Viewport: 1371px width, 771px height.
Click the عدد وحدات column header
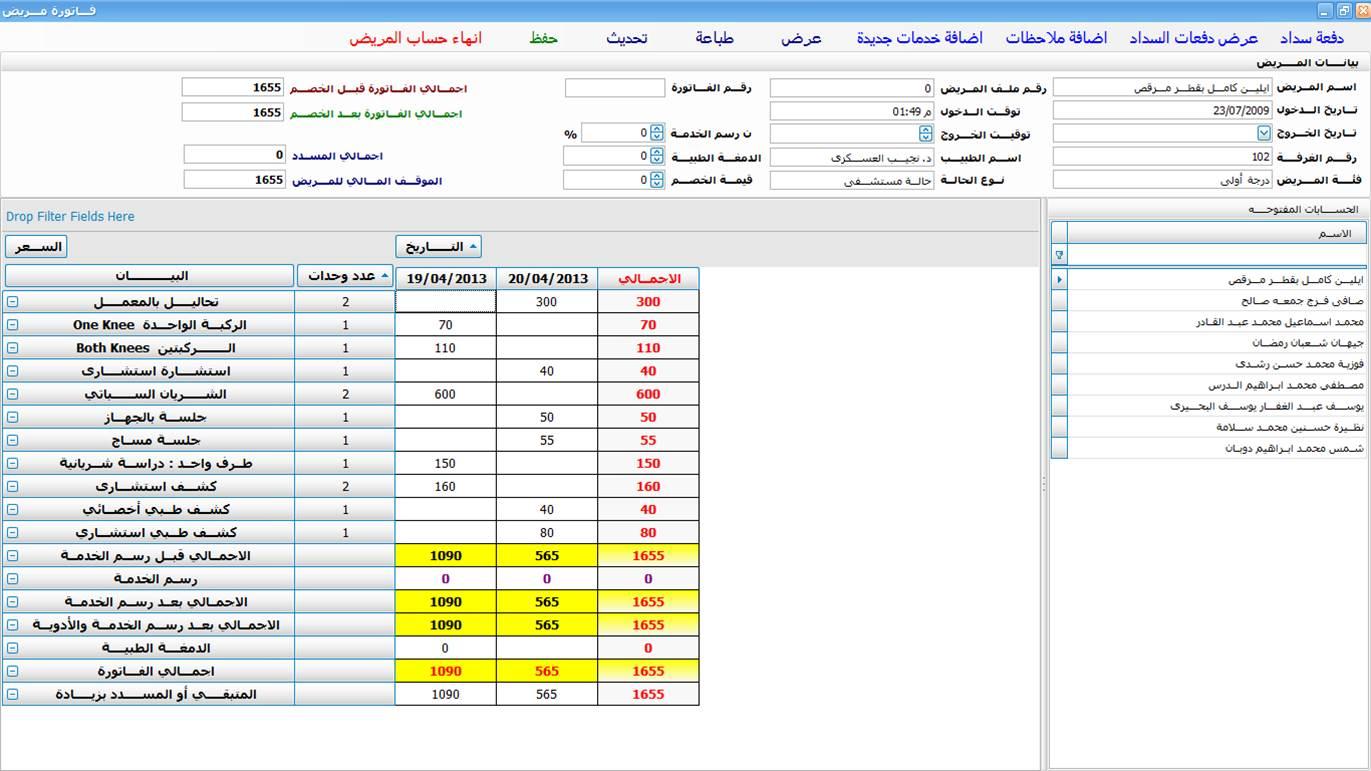tap(344, 276)
